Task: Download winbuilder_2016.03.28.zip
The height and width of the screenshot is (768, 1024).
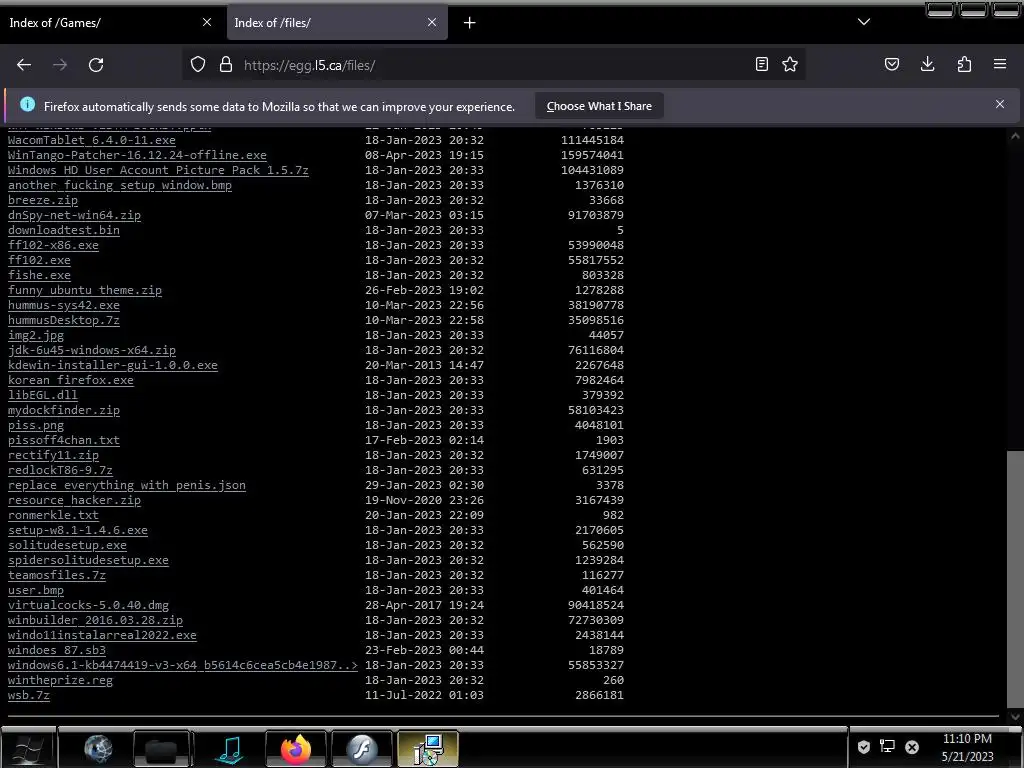Action: pos(95,620)
